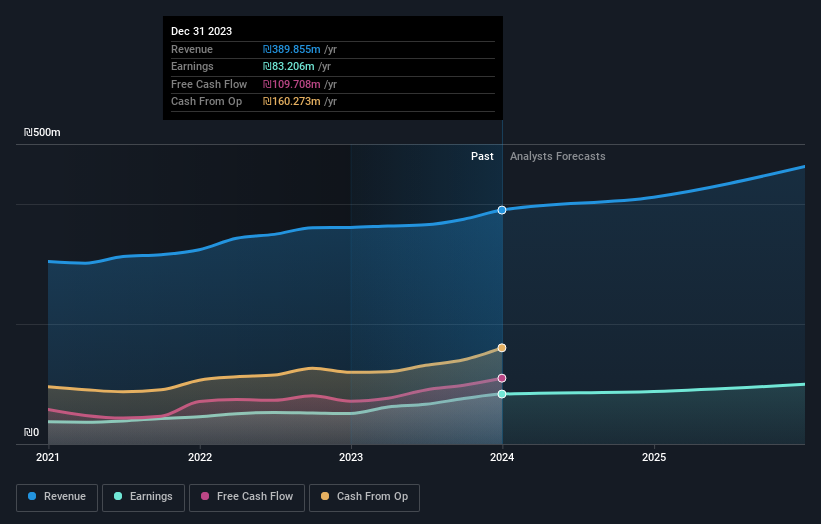
Task: Click the Revenue row label in tooltip
Action: pyautogui.click(x=192, y=49)
